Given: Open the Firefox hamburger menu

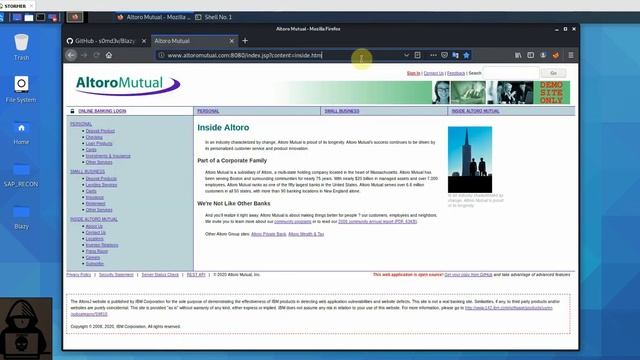Looking at the screenshot, I should pos(571,55).
